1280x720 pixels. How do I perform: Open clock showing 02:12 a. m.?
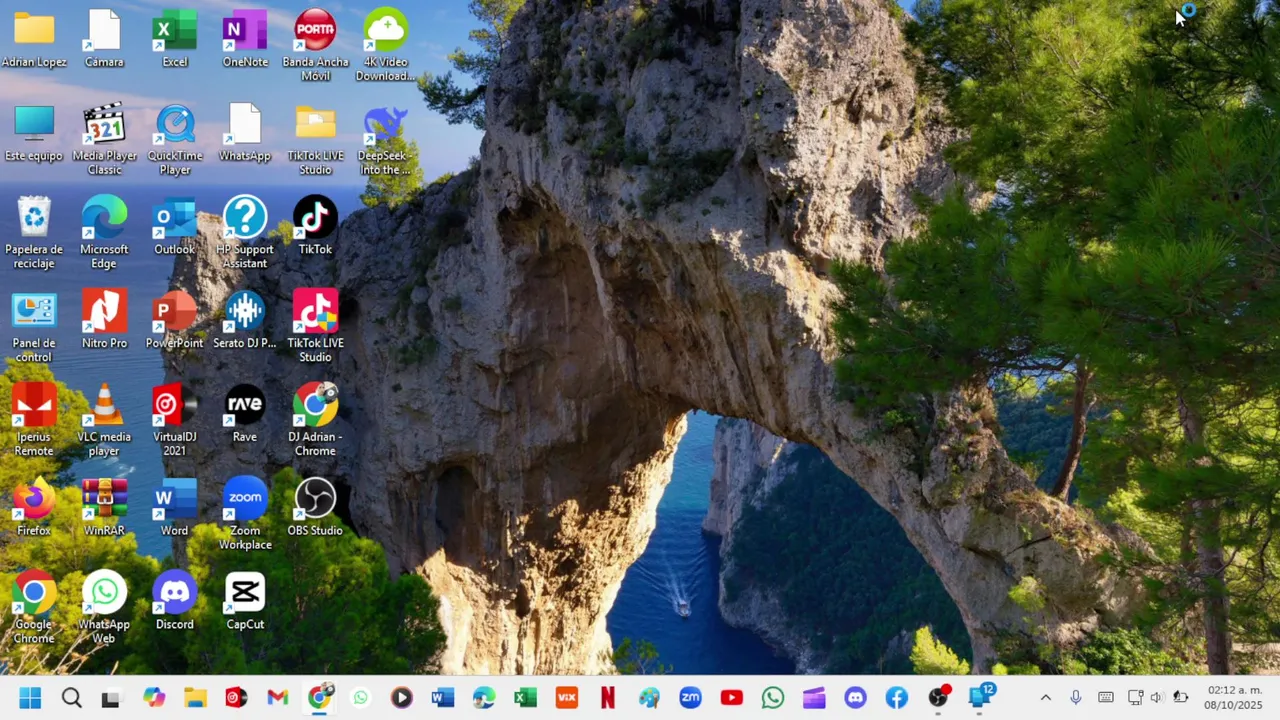[x=1236, y=690]
